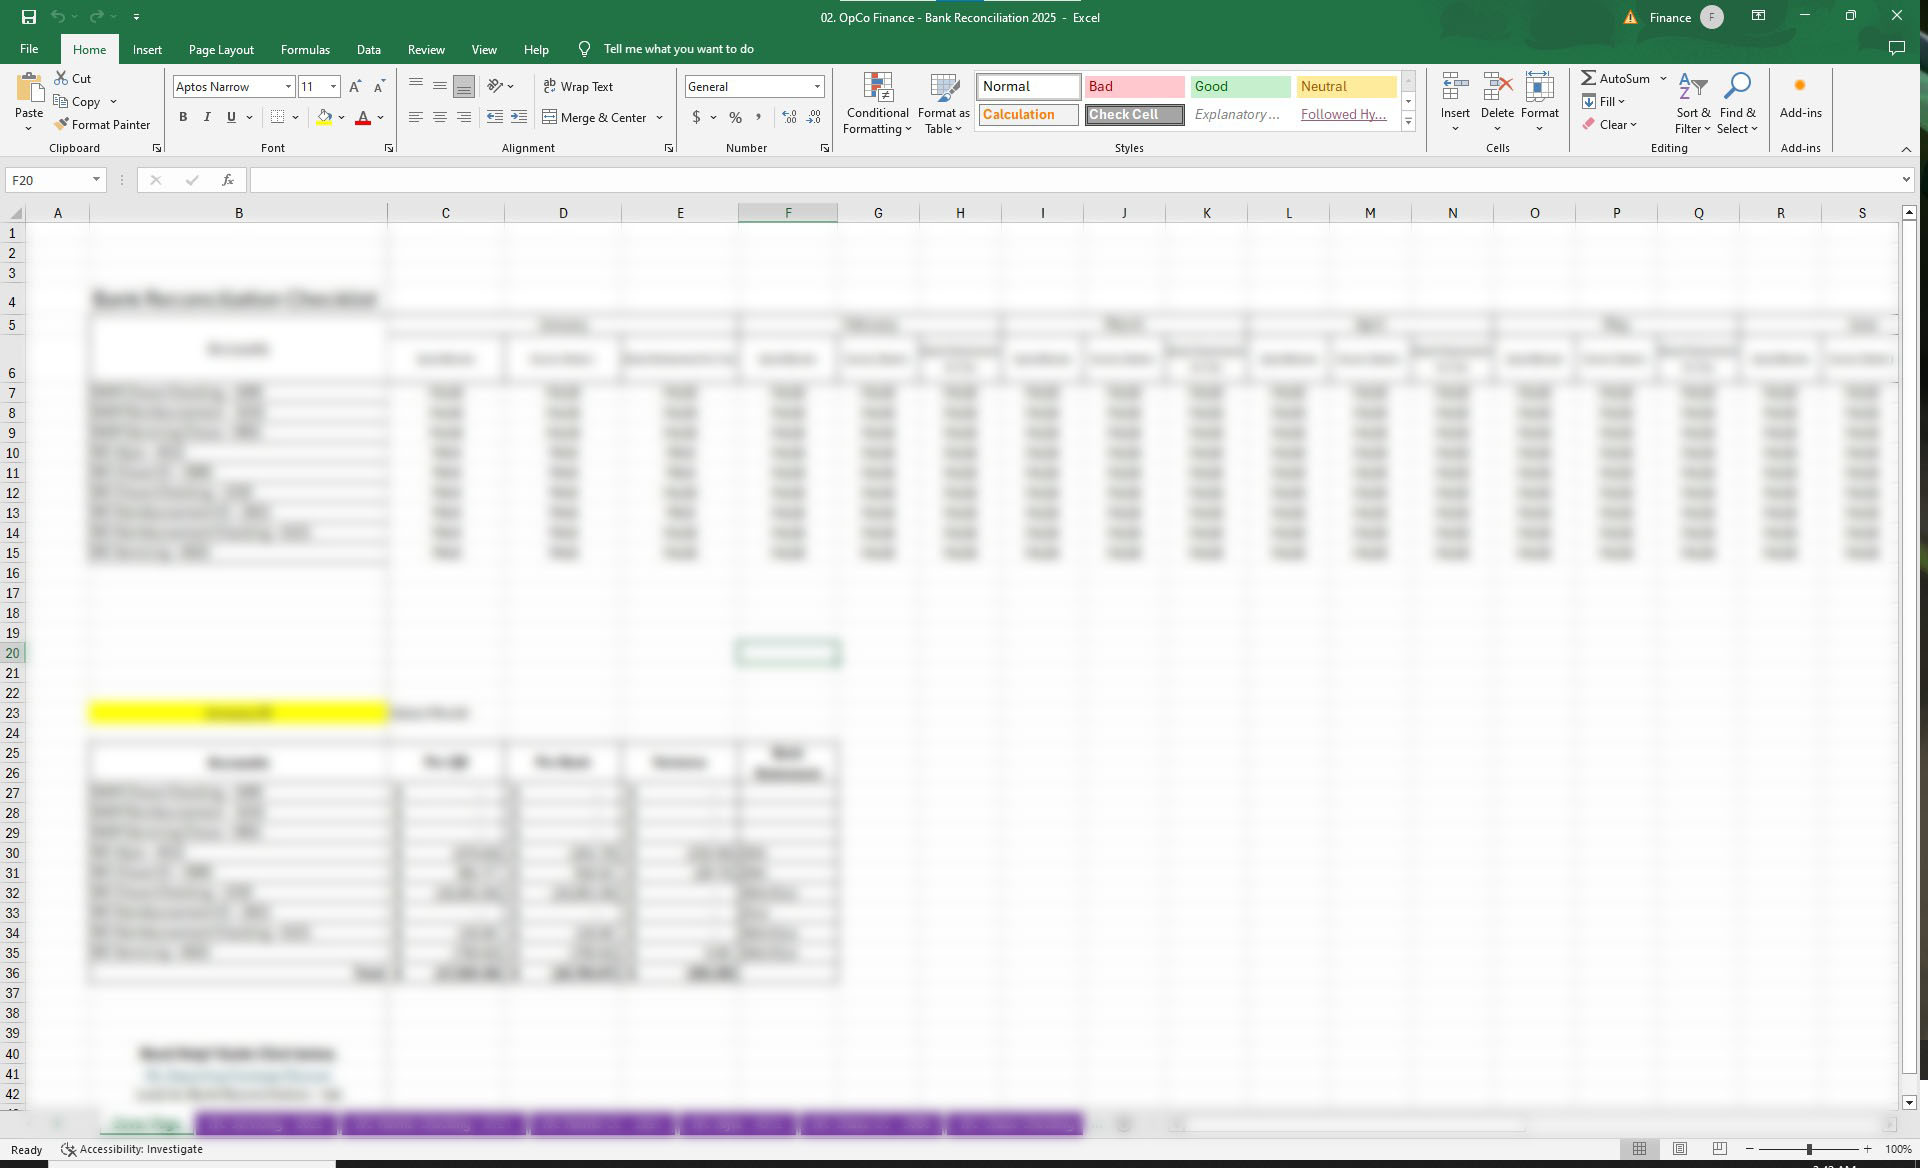Screen dimensions: 1928x1168
Task: Apply the Good cell style
Action: 1239,87
